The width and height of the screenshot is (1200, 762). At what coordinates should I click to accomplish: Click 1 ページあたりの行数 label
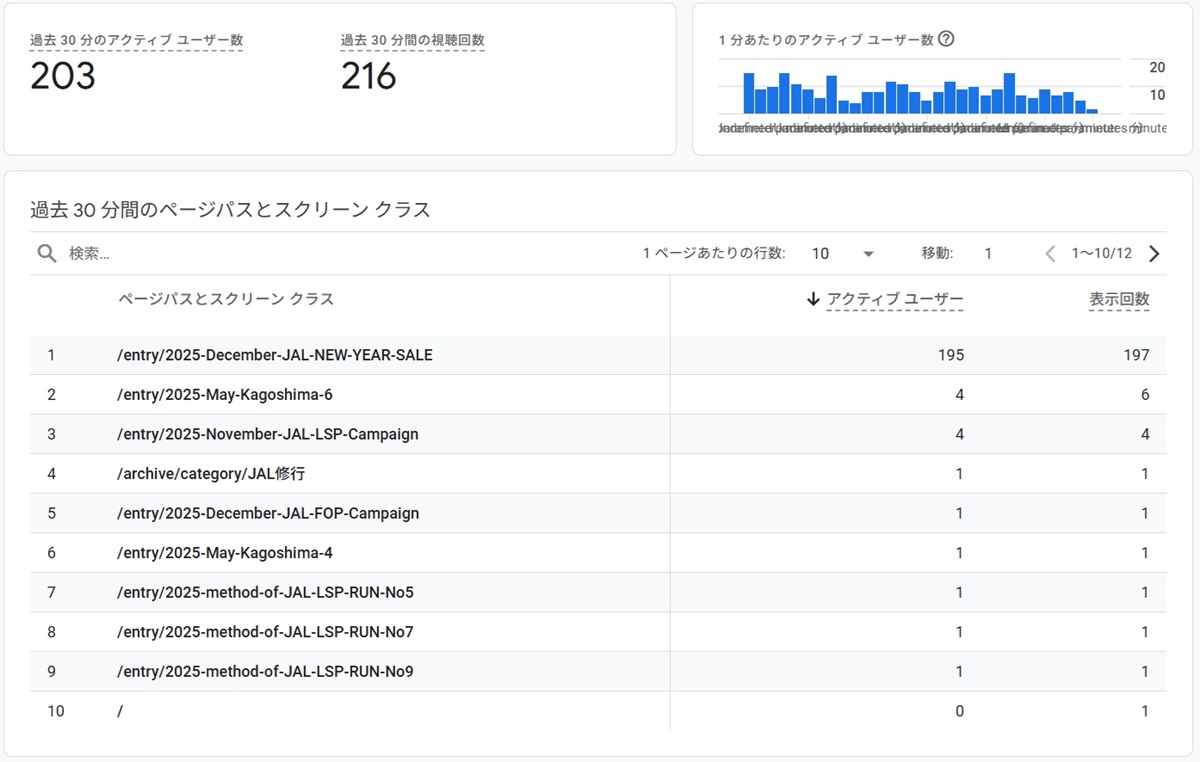click(x=714, y=254)
